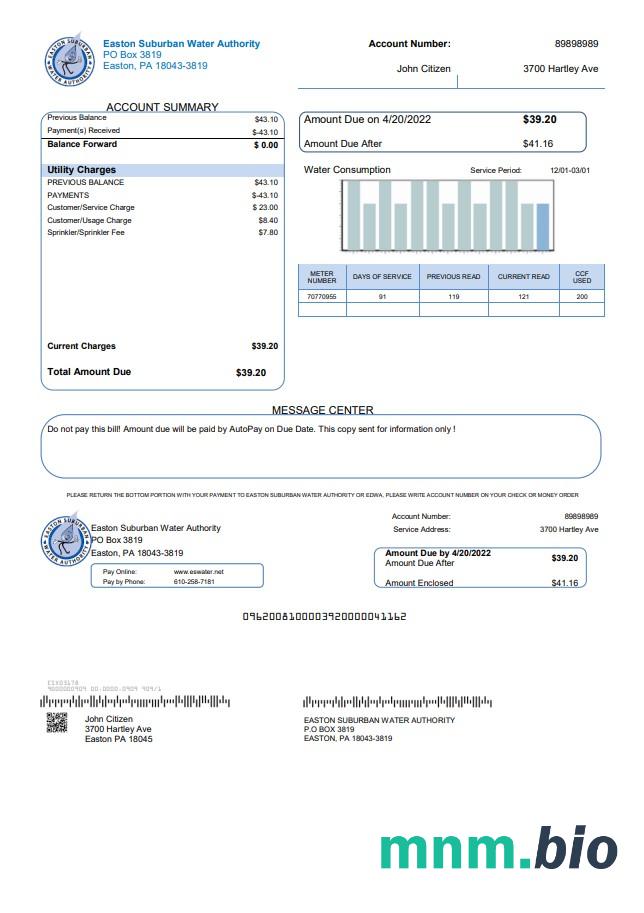Click the Total Amount Due value
Image resolution: width=644 pixels, height=913 pixels.
[250, 372]
